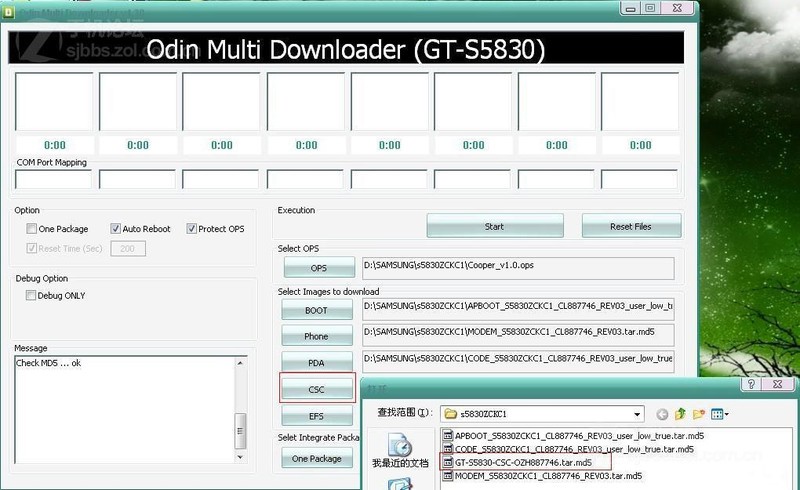Viewport: 800px width, 490px height.
Task: Click Message box scroll up arrow
Action: (x=240, y=363)
